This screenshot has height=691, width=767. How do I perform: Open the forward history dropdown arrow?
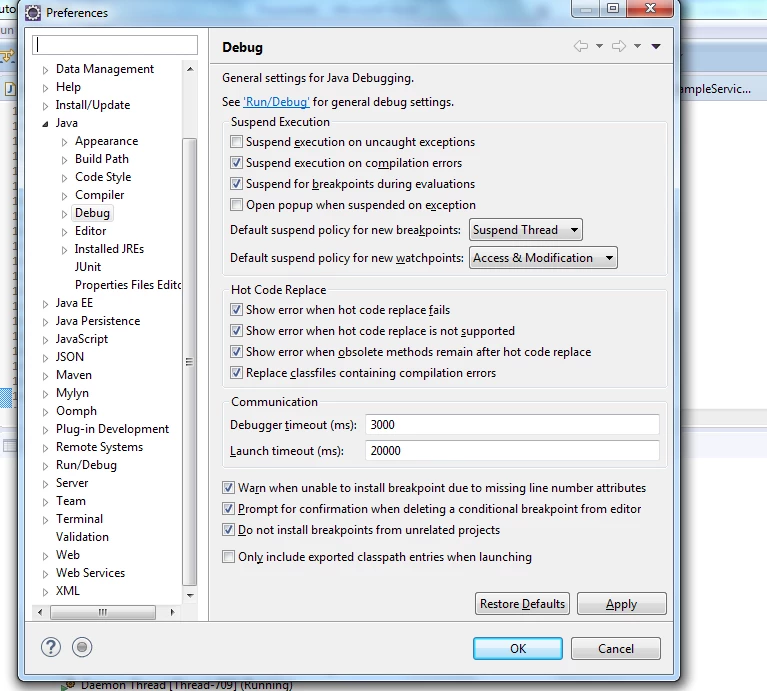[637, 46]
